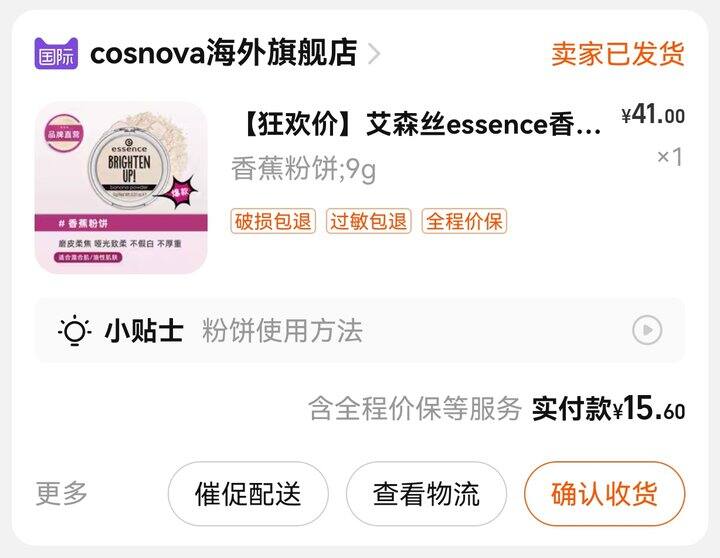Open 小贴士 tips bar

pyautogui.click(x=360, y=330)
